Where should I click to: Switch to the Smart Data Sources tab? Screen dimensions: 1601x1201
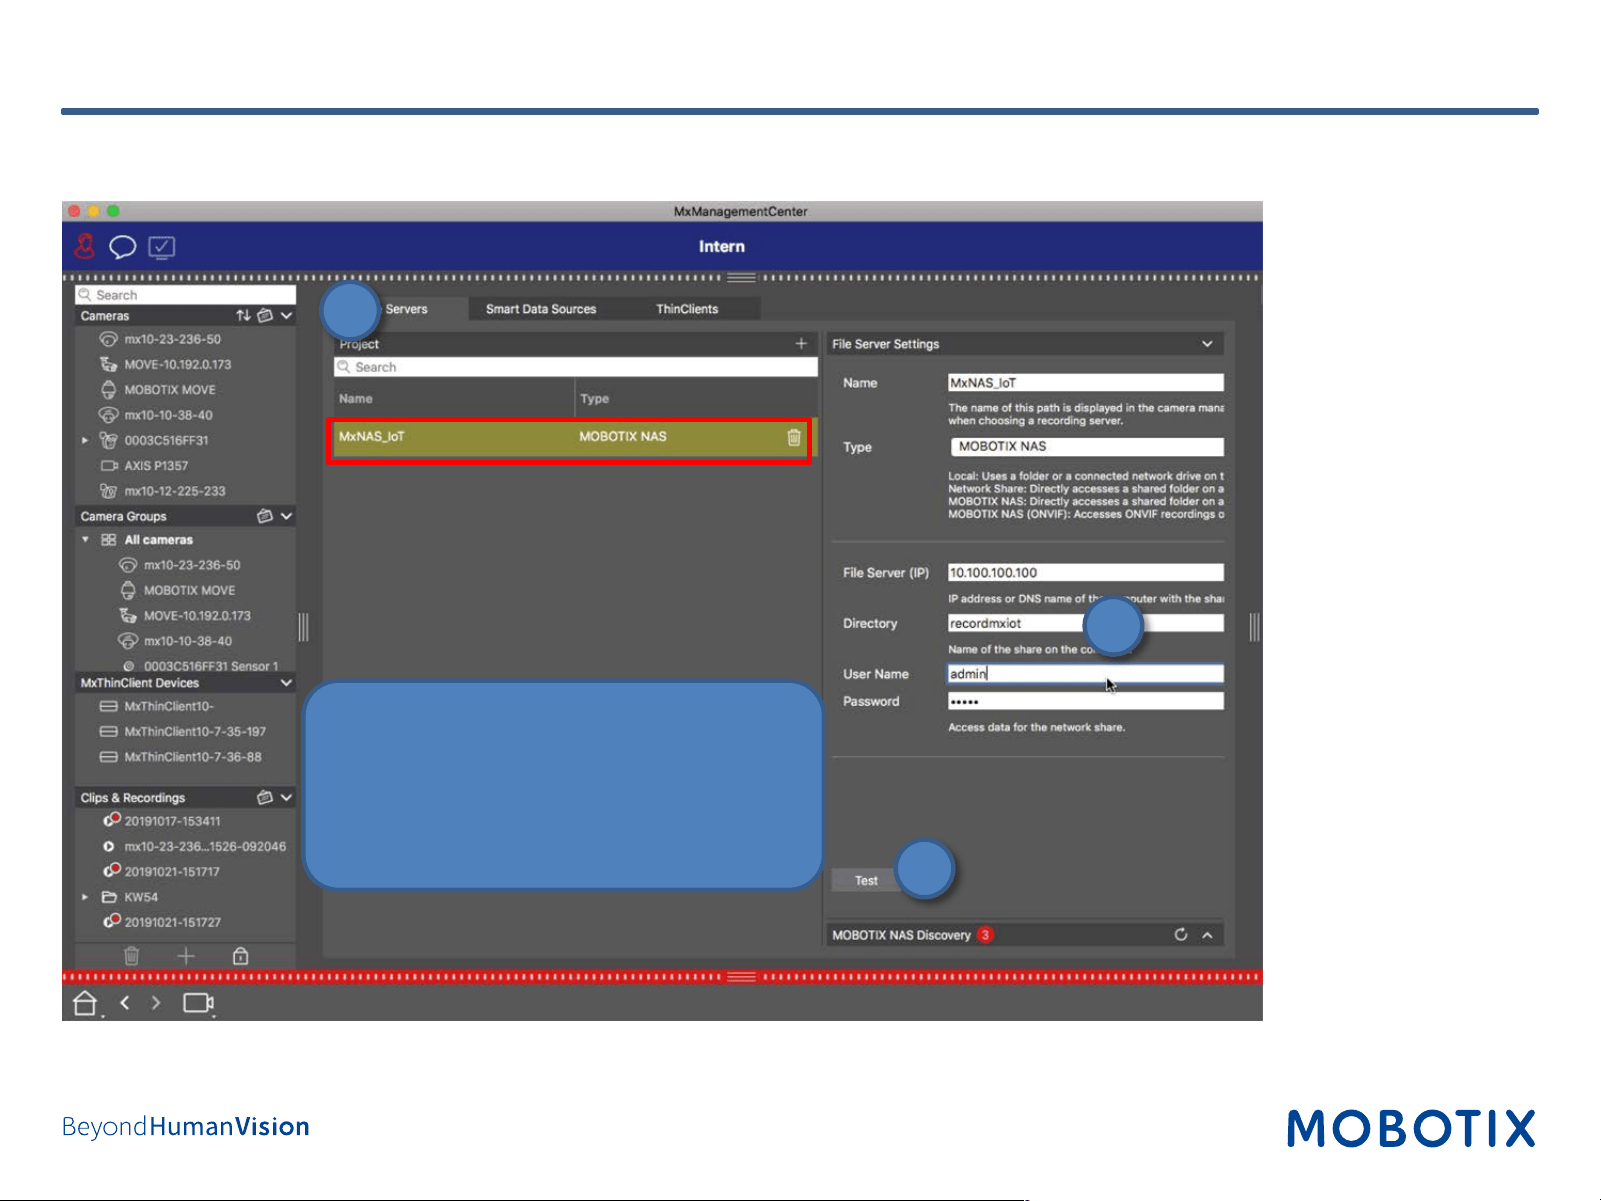click(541, 309)
